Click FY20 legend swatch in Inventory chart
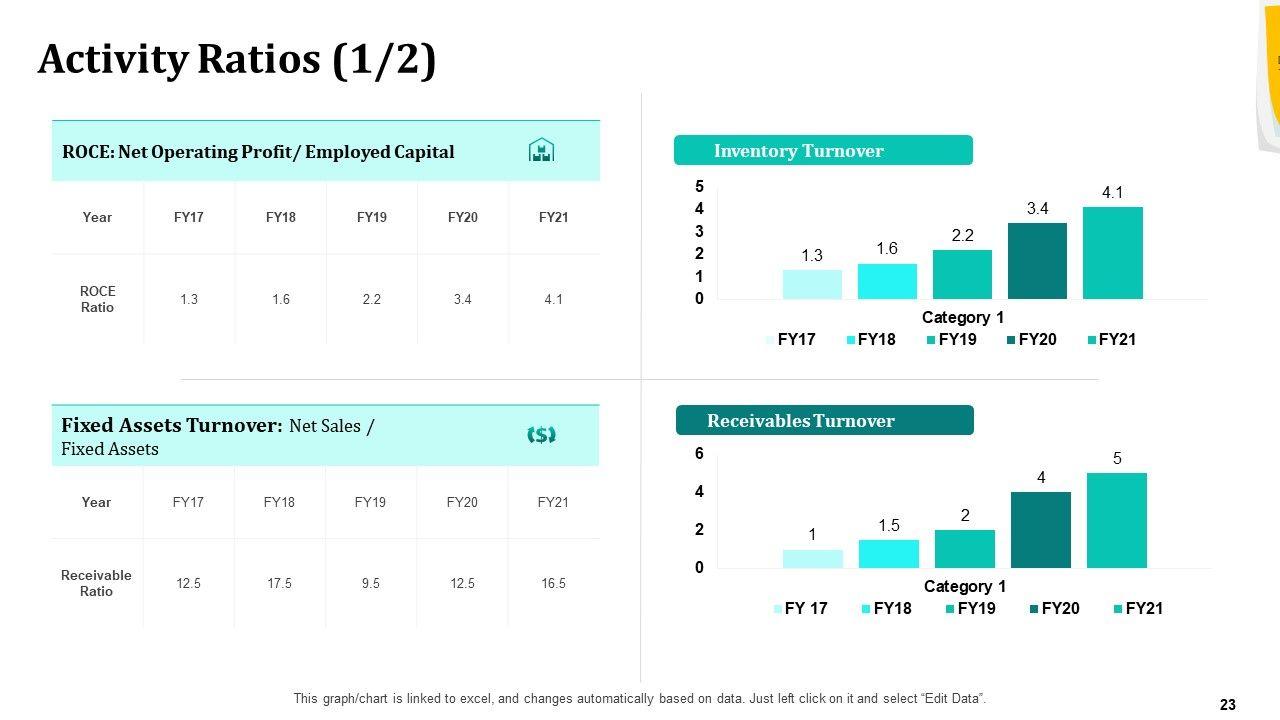The height and width of the screenshot is (720, 1280). click(1011, 340)
